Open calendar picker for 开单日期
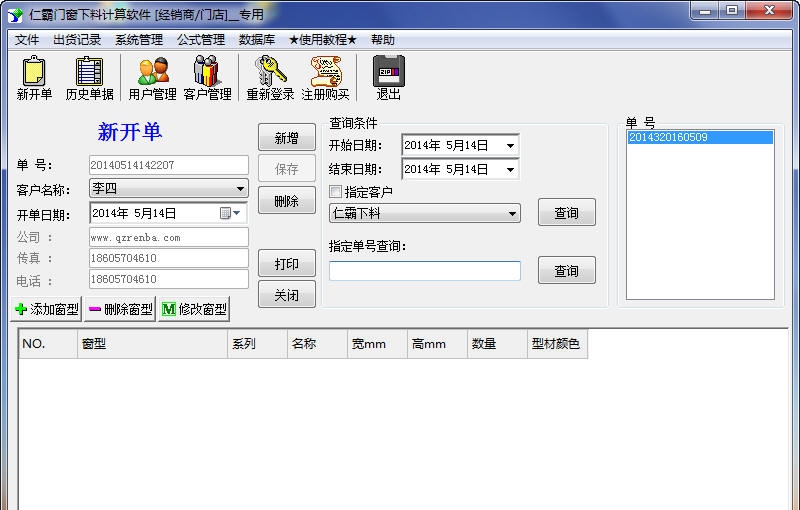This screenshot has width=800, height=510. click(230, 213)
